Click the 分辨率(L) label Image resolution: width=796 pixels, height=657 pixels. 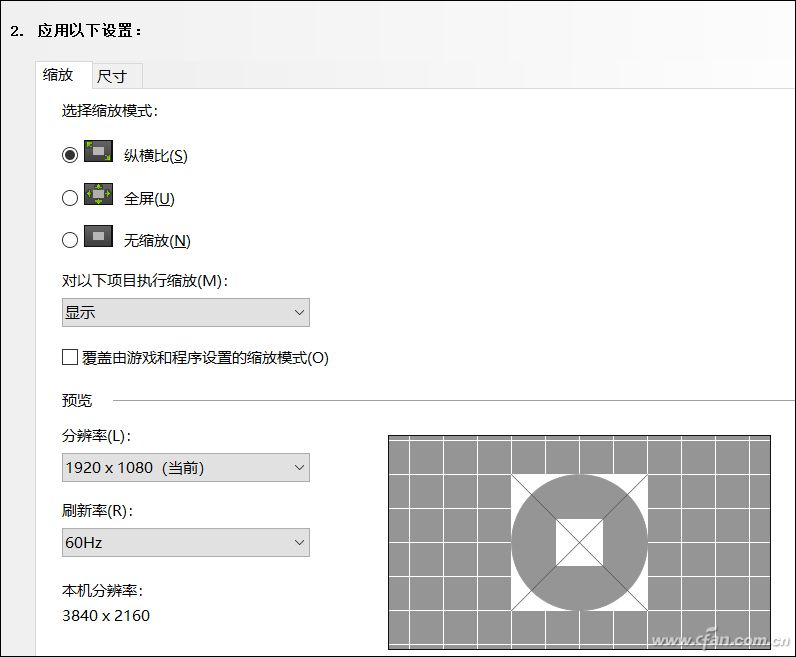[x=97, y=436]
